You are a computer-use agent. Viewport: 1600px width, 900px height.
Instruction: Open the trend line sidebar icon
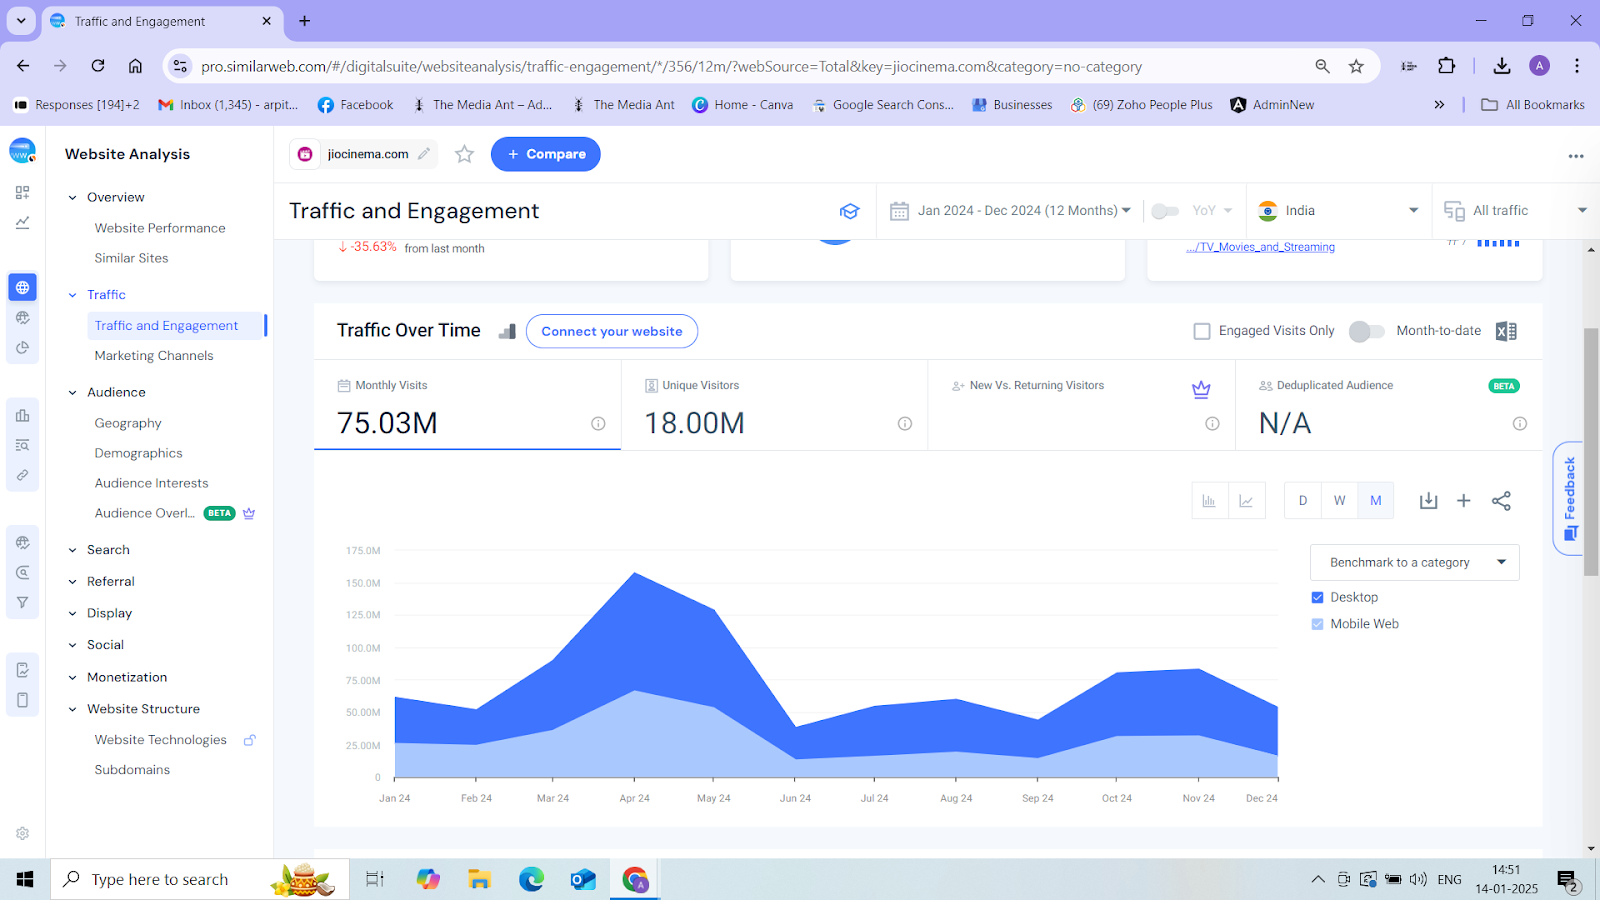pyautogui.click(x=22, y=222)
